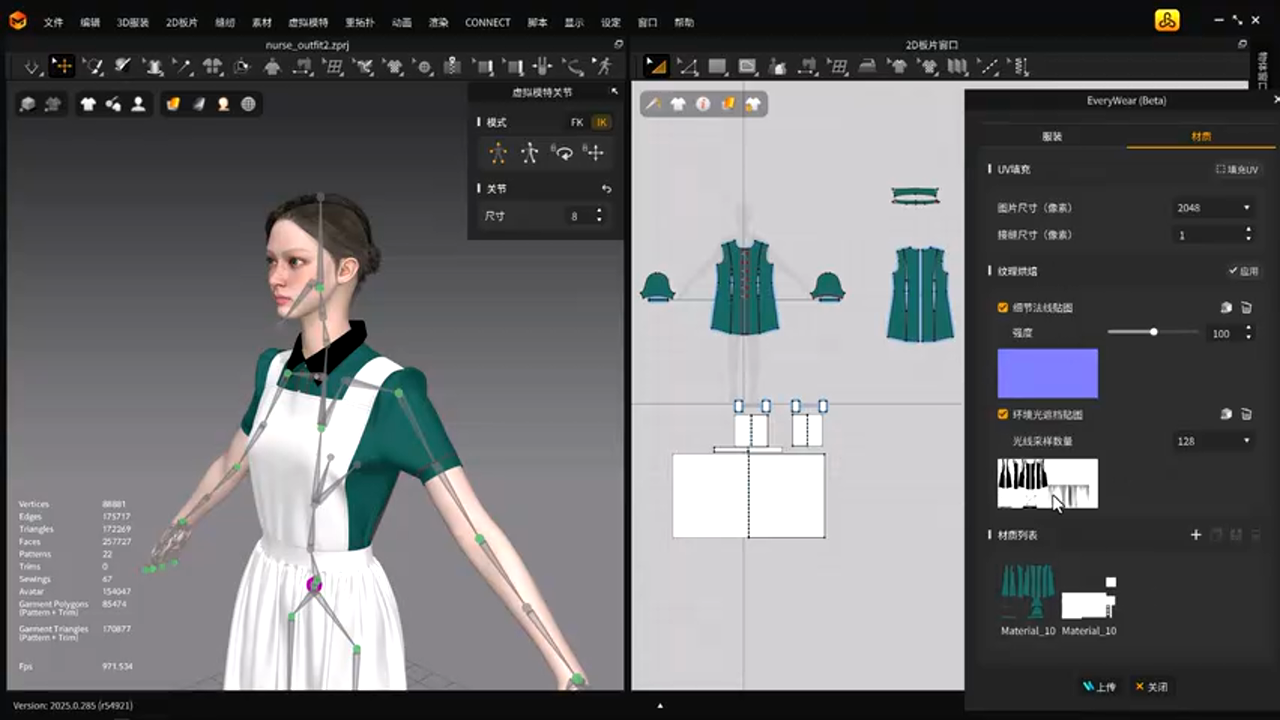Uncheck the 环境光遮挡贴图 checkbox
This screenshot has height=720, width=1280.
pos(1003,414)
